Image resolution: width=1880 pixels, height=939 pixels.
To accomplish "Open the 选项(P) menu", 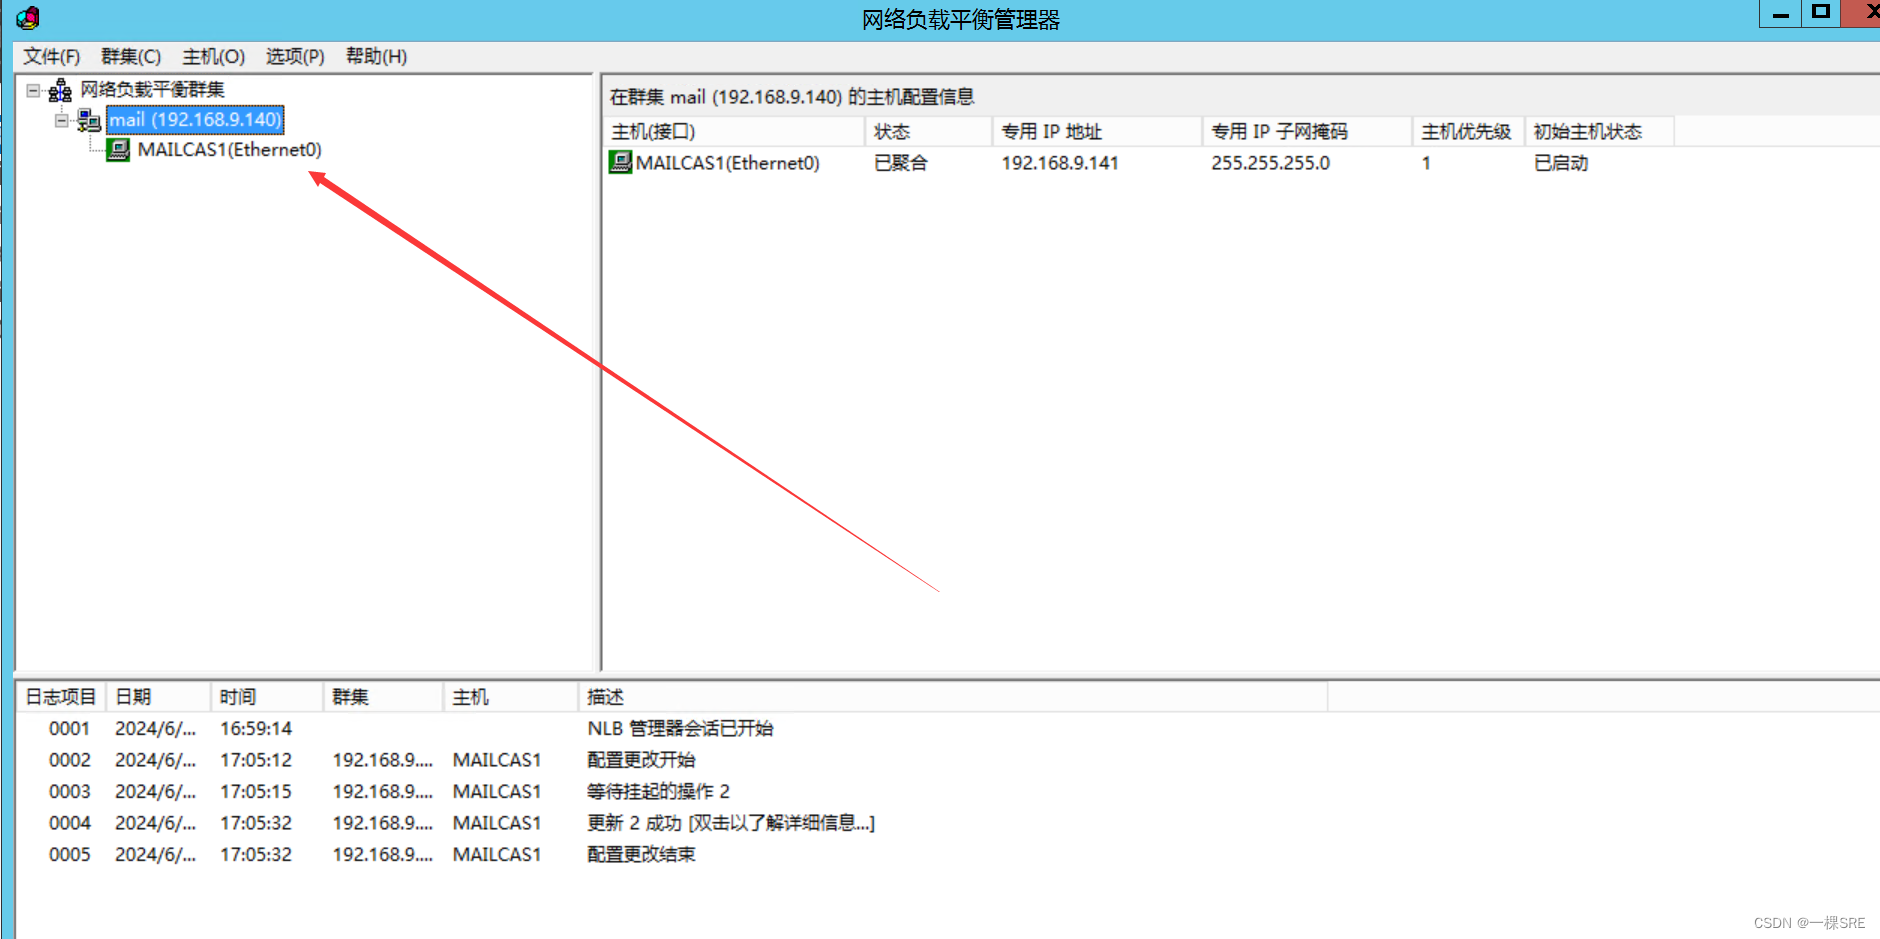I will [x=294, y=56].
